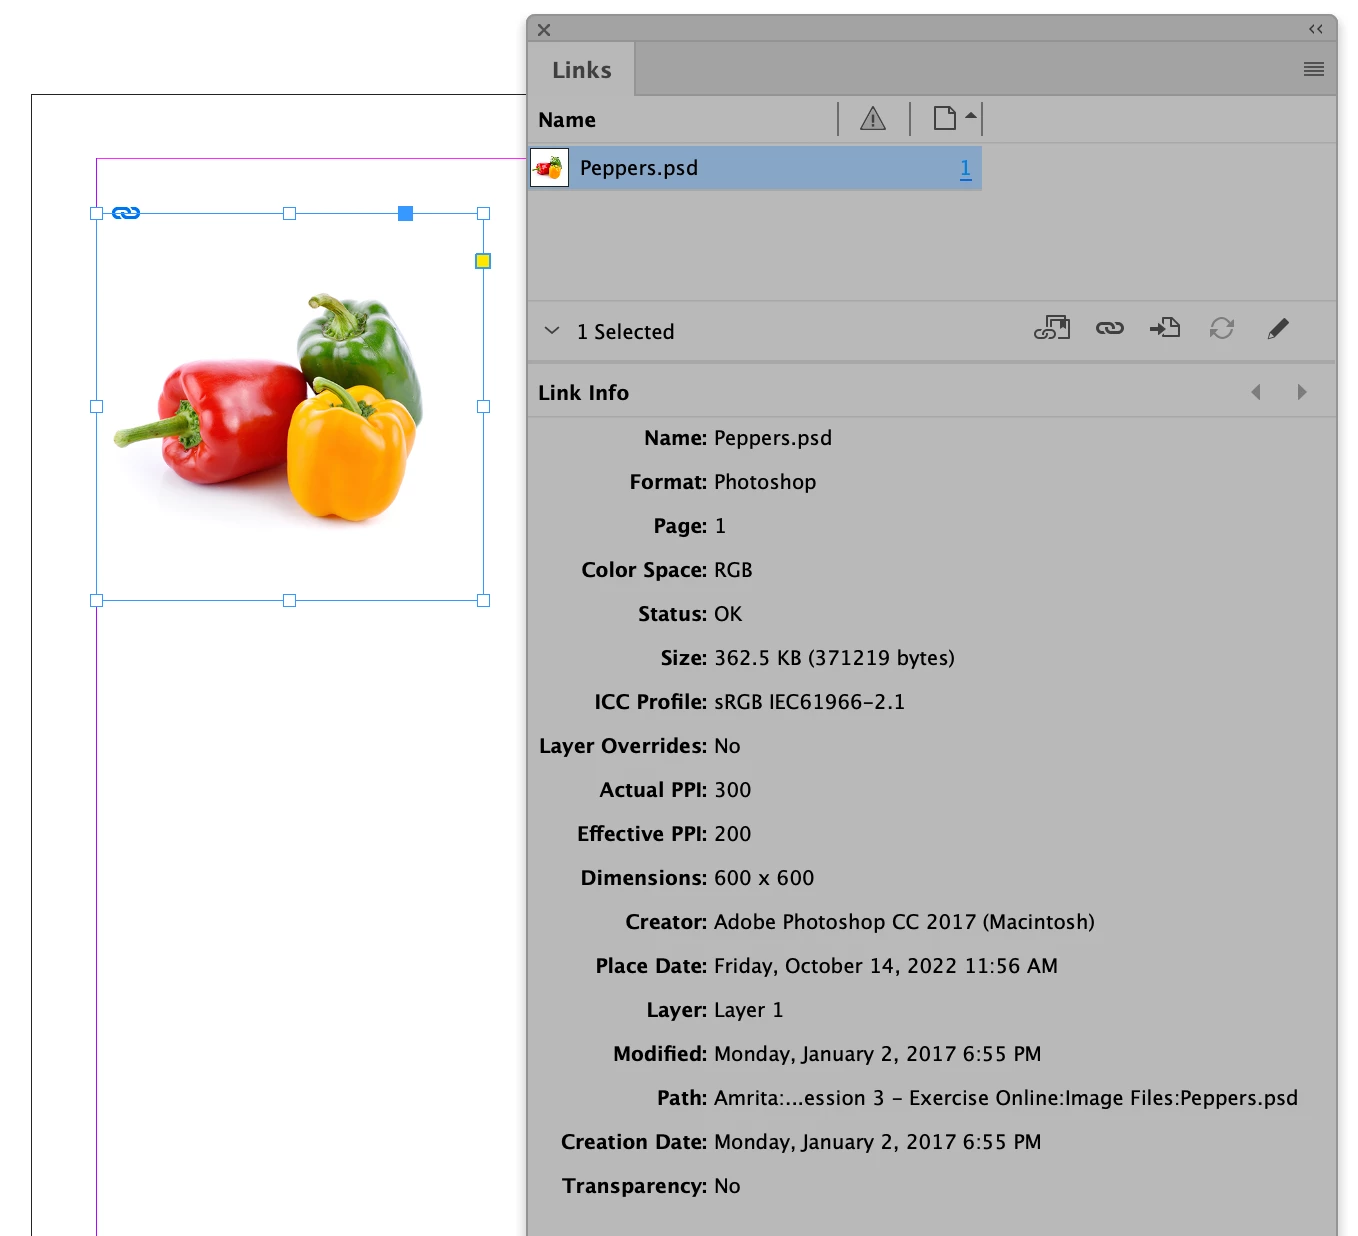Click the Name value 'Peppers.psd' in Link Info
This screenshot has width=1358, height=1236.
773,438
